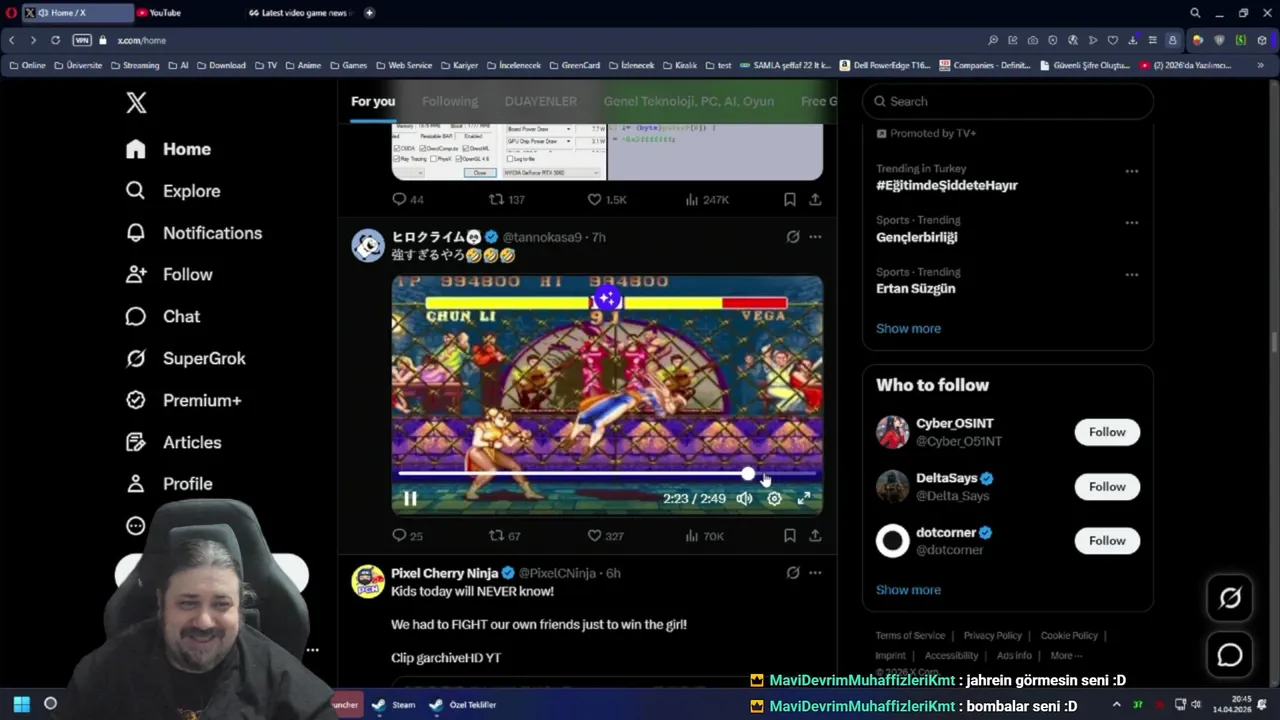
Task: Switch to Genel Teknoloji, PC, AI, Oyun tab
Action: [689, 101]
